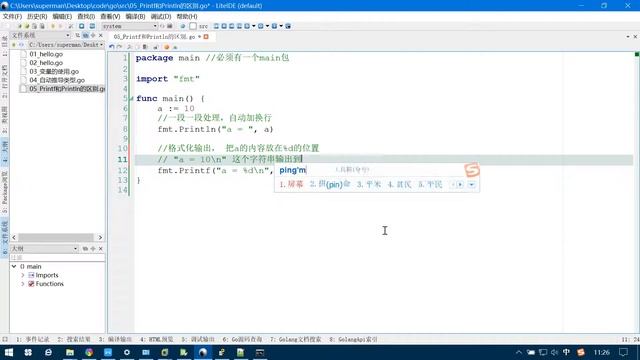
Task: Close the 大纲 outline panel
Action: [101, 249]
